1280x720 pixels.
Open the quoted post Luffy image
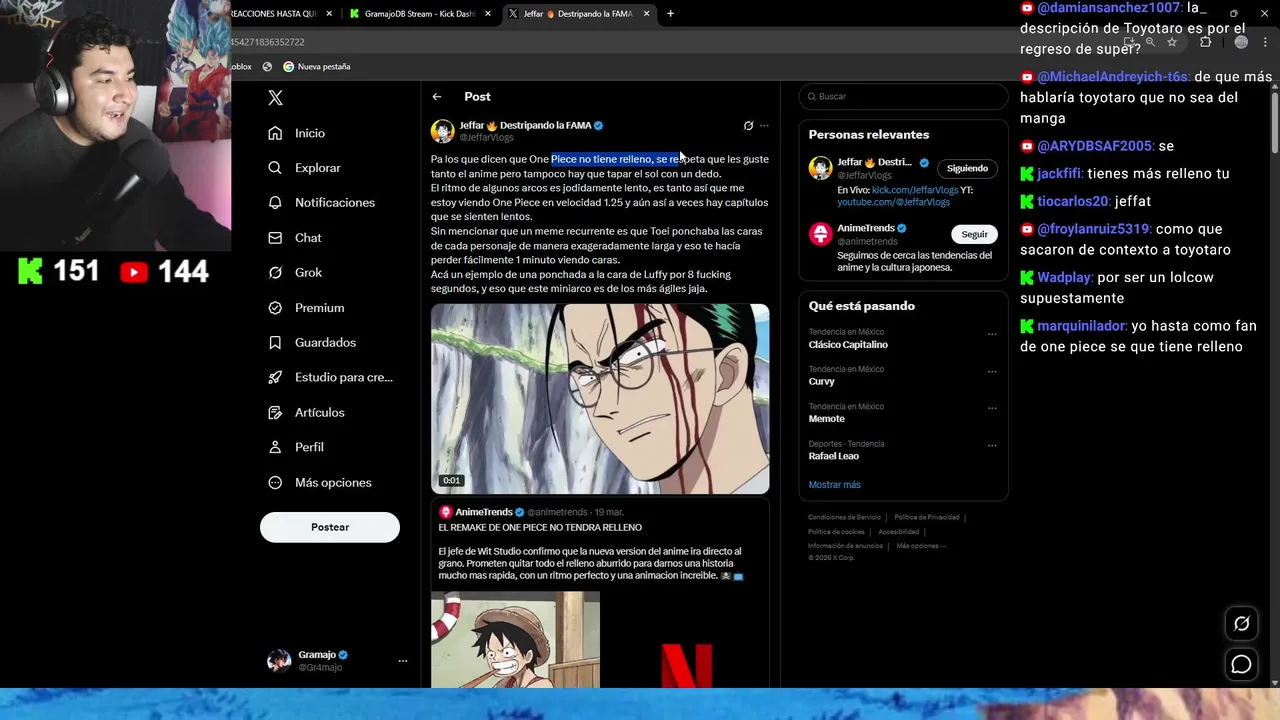(515, 640)
